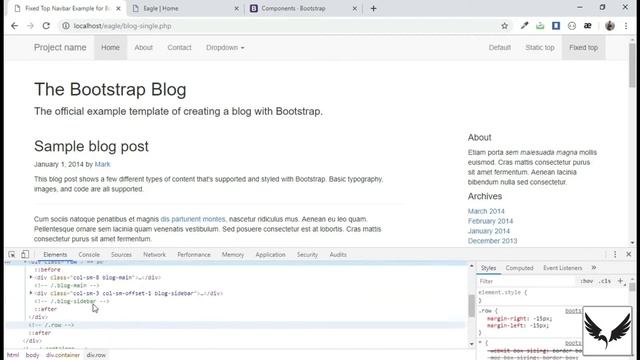Open the February 2014 archive link
640x360 pixels.
490,221
